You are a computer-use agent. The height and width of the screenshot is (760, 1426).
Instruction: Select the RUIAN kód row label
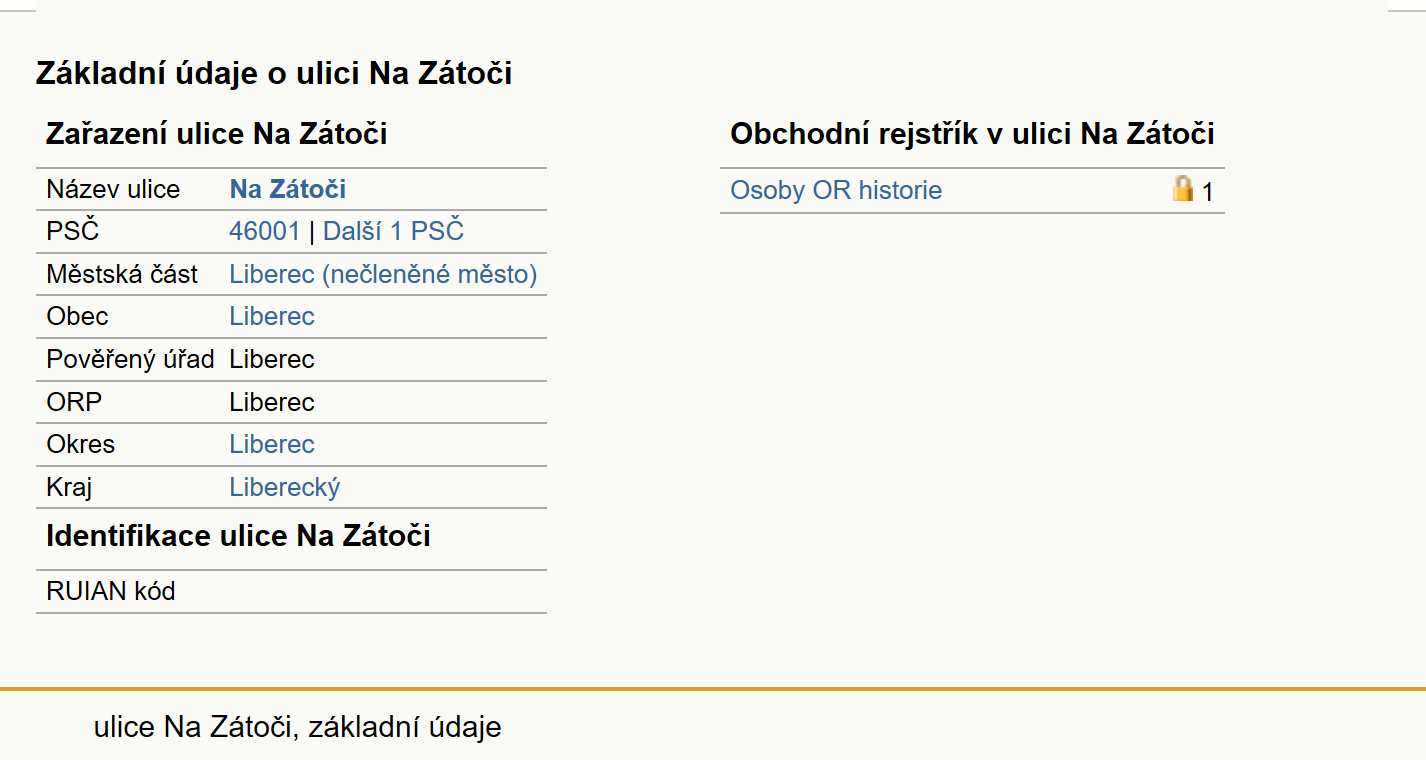point(111,591)
